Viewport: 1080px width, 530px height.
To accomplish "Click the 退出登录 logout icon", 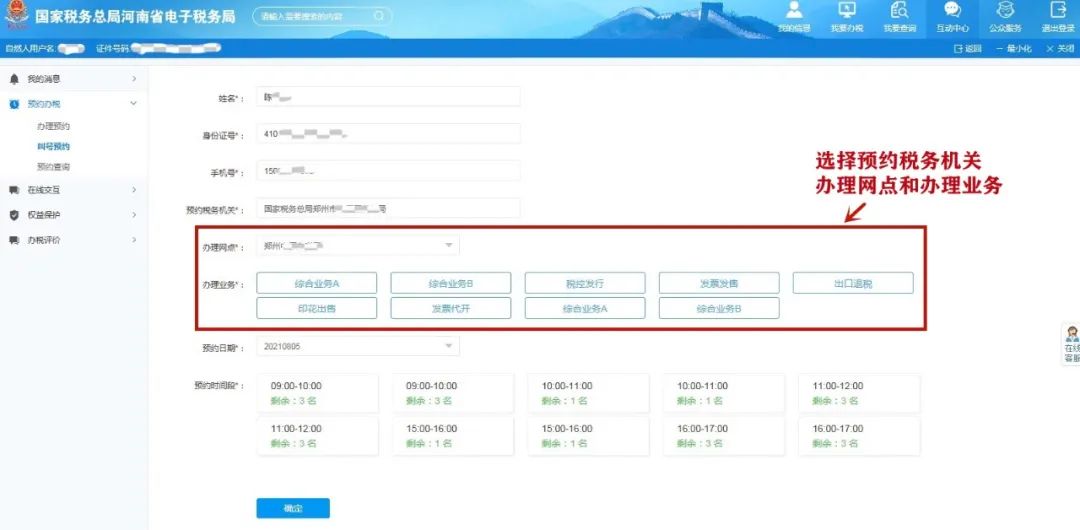I will [1057, 11].
